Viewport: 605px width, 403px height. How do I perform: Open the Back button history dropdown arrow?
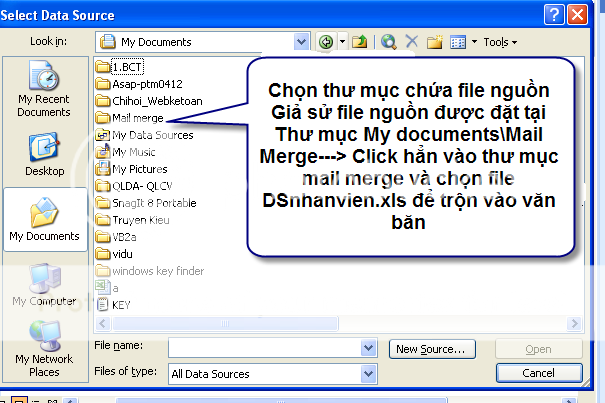tap(342, 42)
